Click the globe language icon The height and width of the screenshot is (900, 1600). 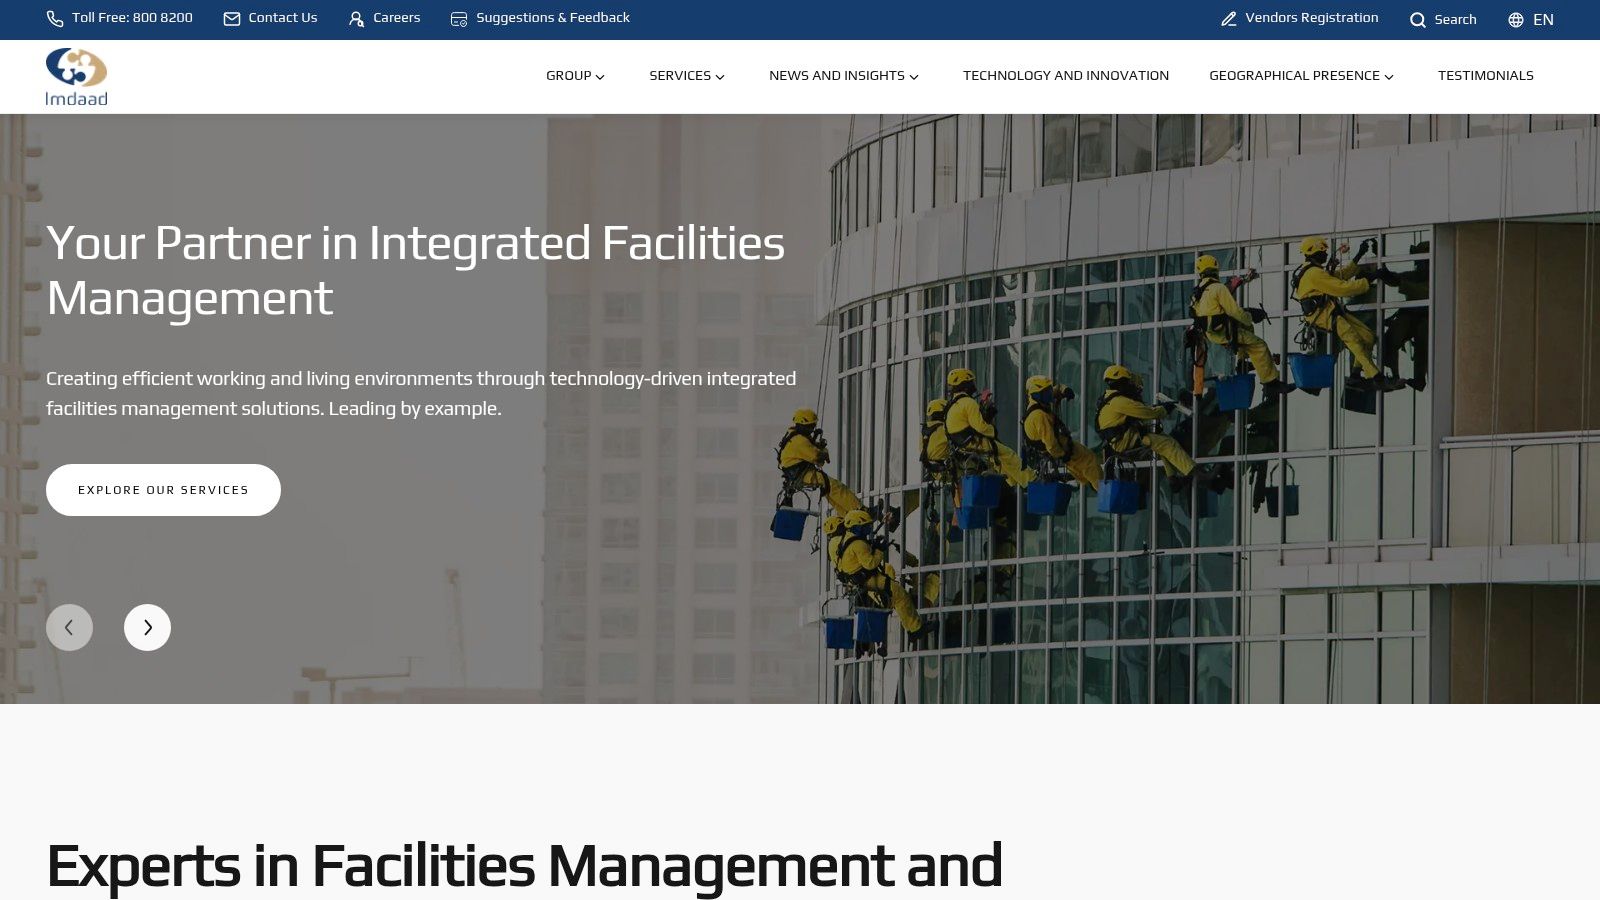(x=1516, y=20)
